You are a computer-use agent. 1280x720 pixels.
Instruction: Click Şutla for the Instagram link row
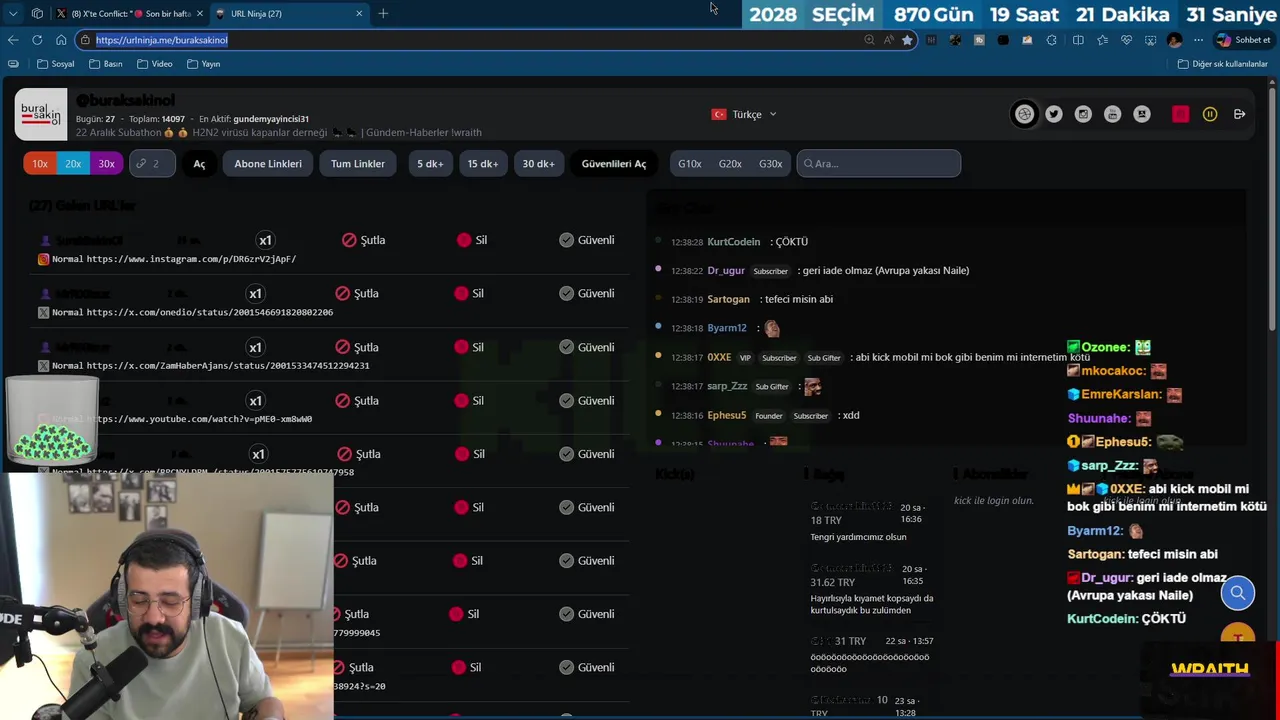pos(364,240)
